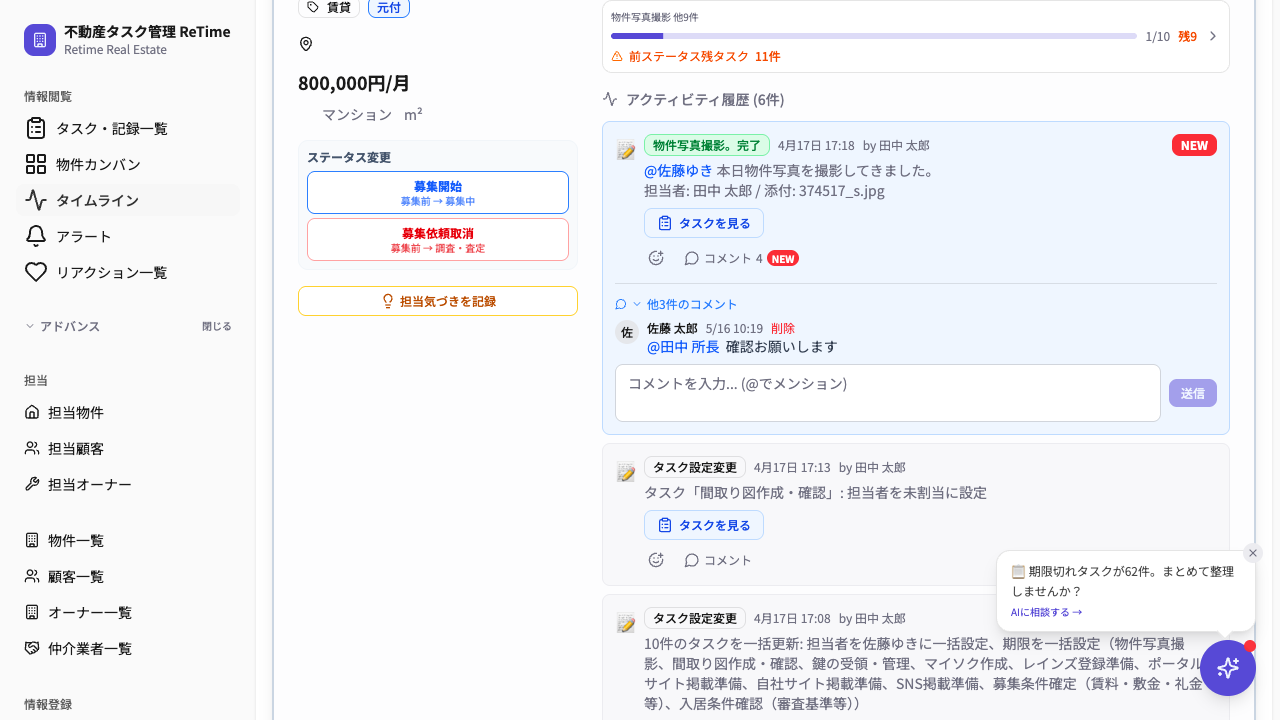
Task: Click the アクティビティ履歴 pulse icon
Action: point(610,99)
